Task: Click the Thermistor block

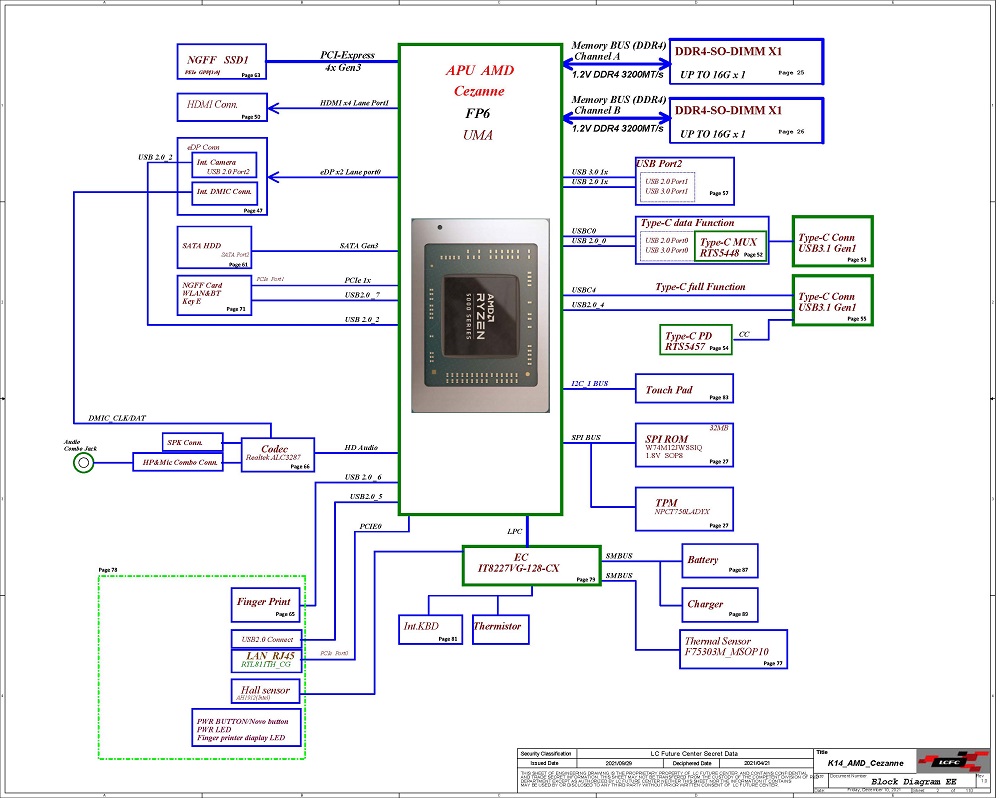Action: pos(501,630)
